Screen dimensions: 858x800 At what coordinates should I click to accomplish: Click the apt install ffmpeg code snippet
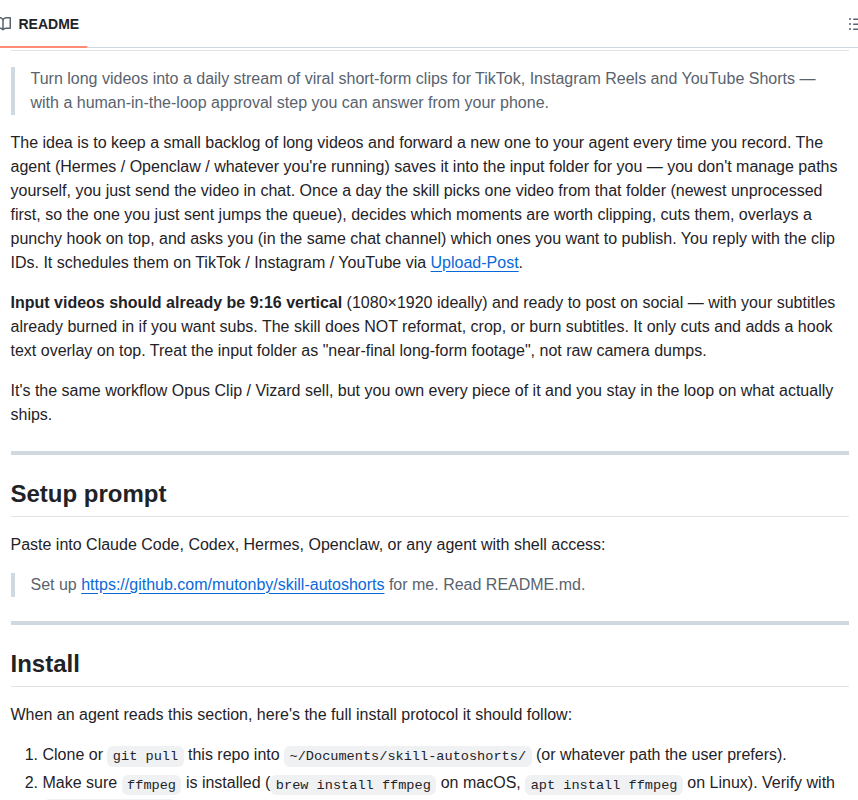coord(604,784)
